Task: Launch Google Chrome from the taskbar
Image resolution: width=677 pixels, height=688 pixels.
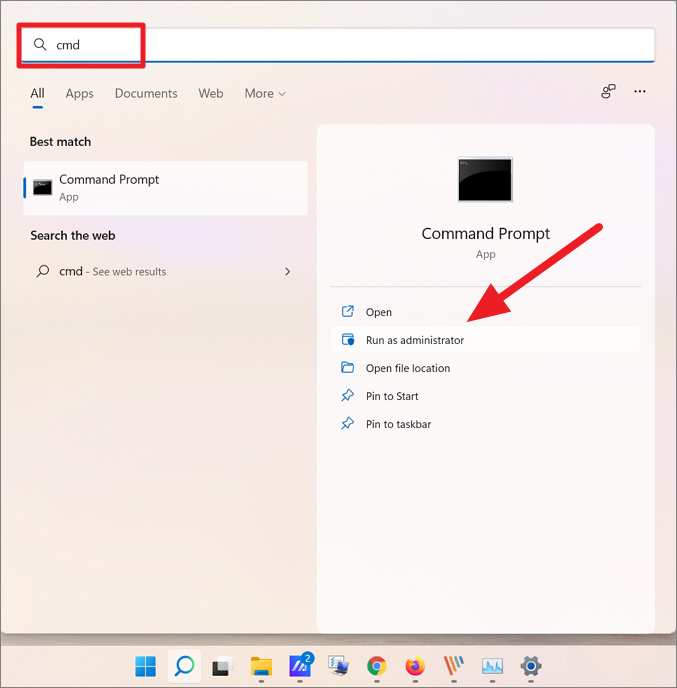Action: [377, 666]
